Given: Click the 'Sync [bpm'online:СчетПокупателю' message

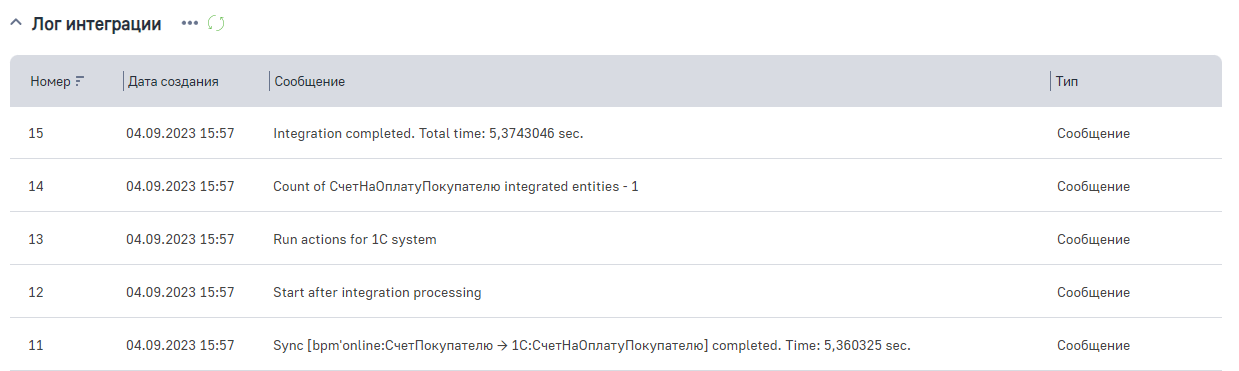Looking at the screenshot, I should [592, 345].
